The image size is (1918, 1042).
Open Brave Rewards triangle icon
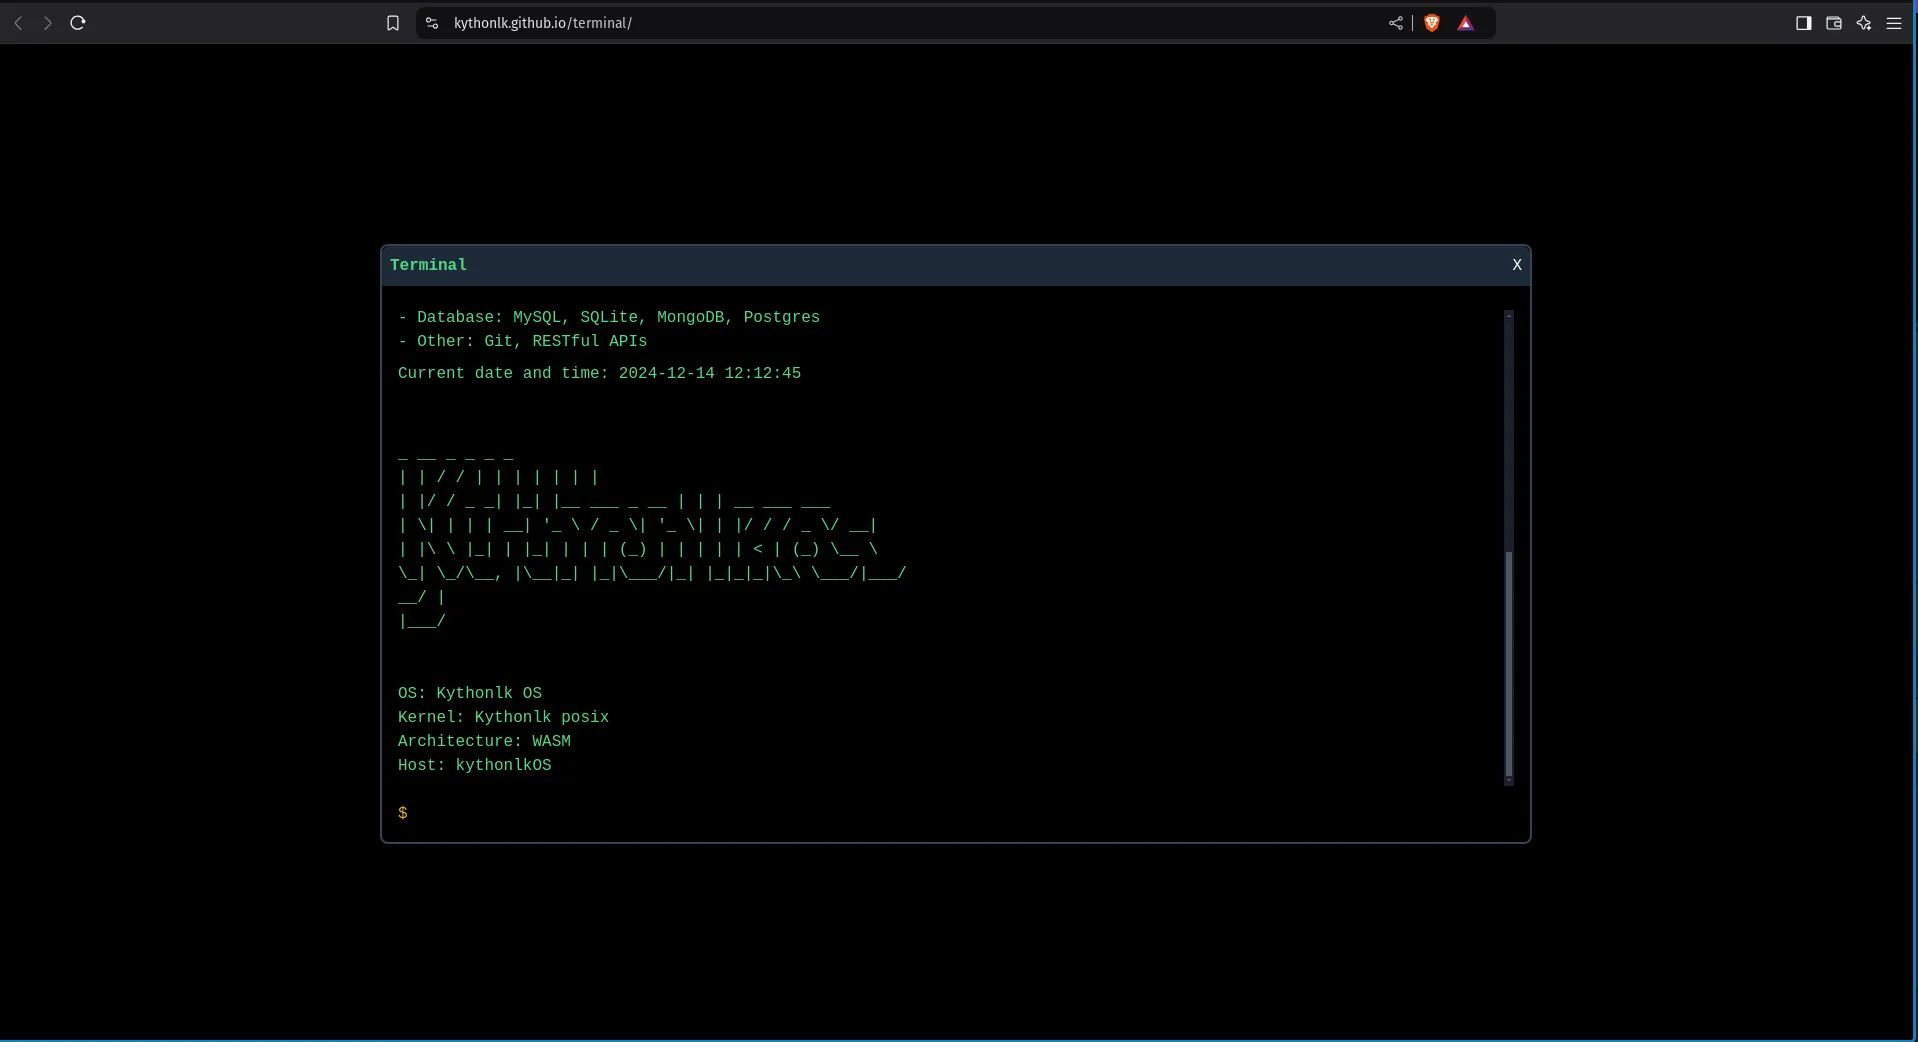pos(1466,23)
